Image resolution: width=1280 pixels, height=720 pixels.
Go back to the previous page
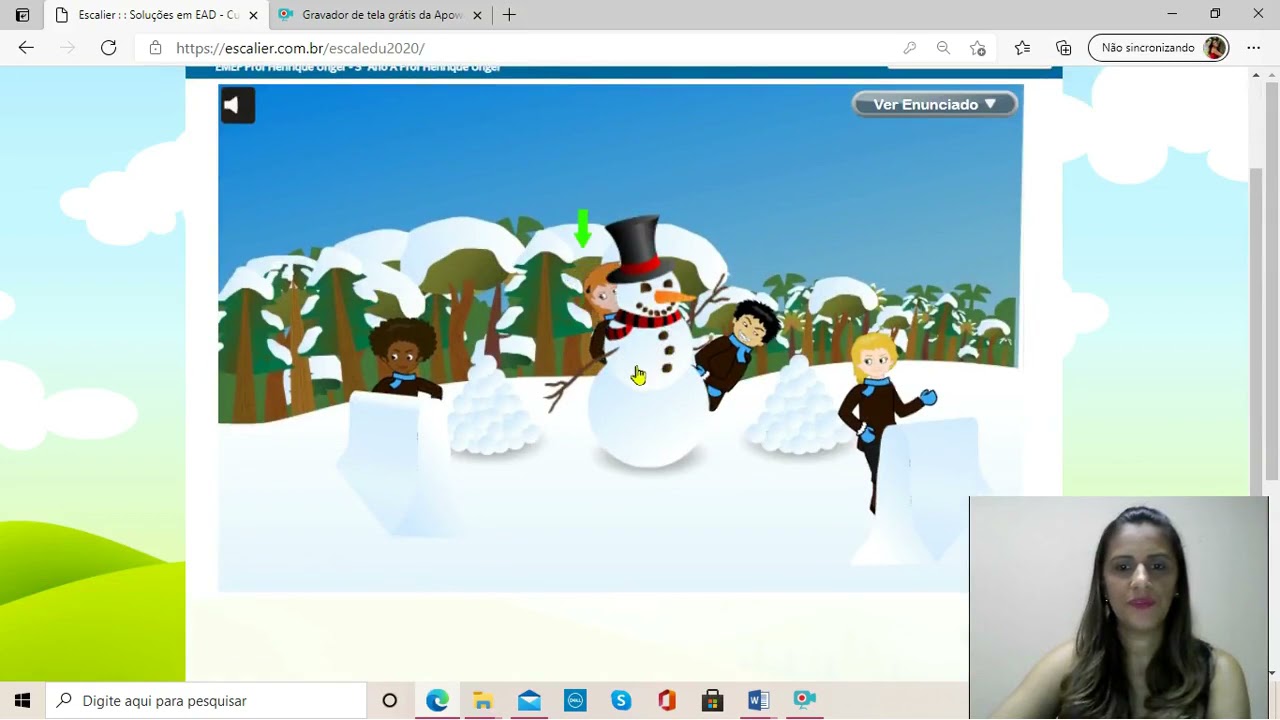click(x=26, y=48)
